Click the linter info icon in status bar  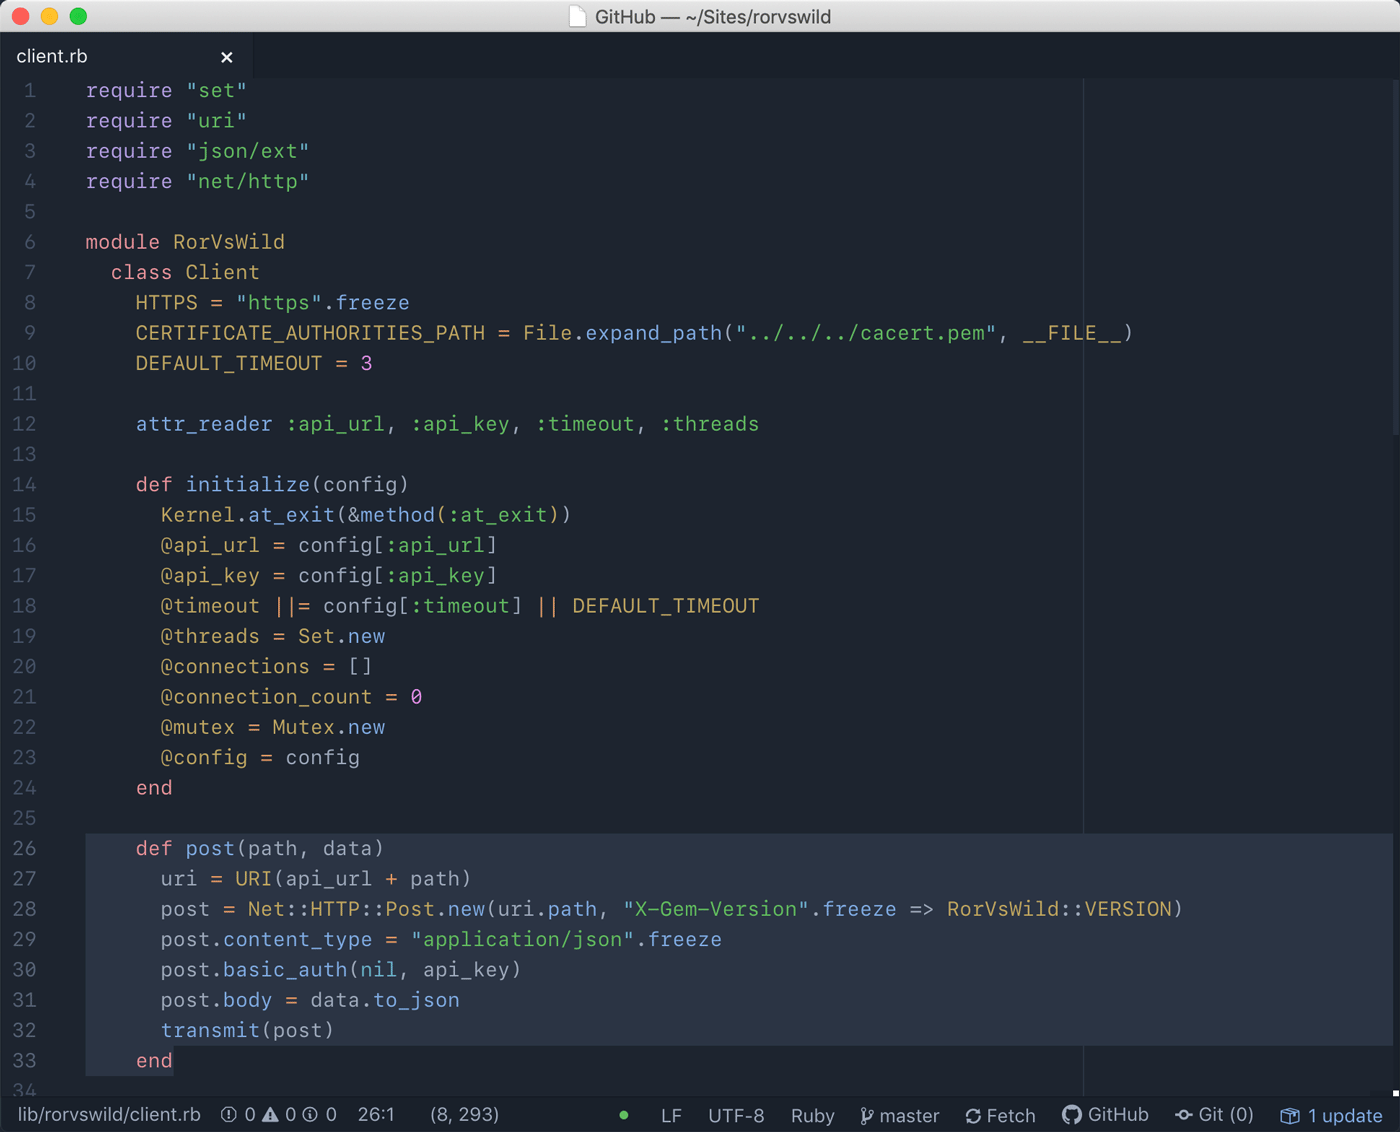coord(310,1114)
